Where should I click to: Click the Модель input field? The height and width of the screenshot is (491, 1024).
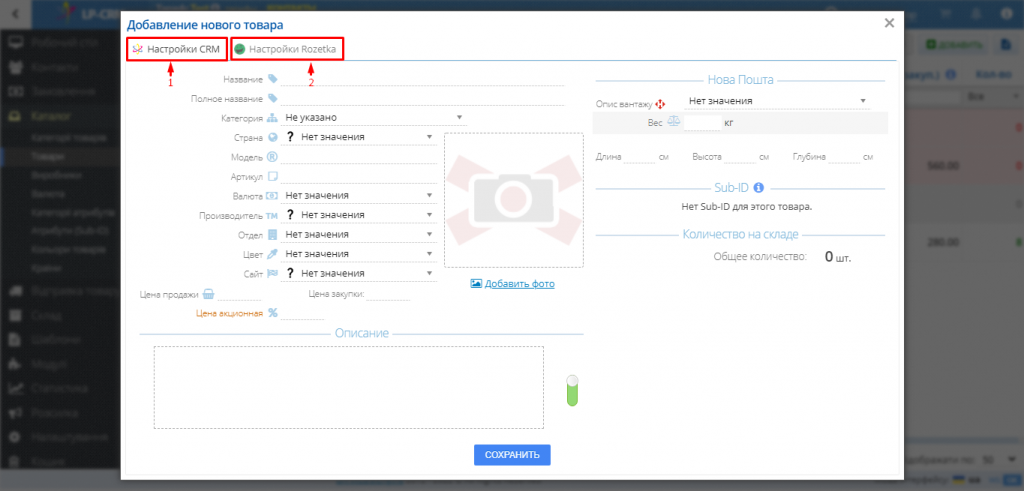[359, 157]
